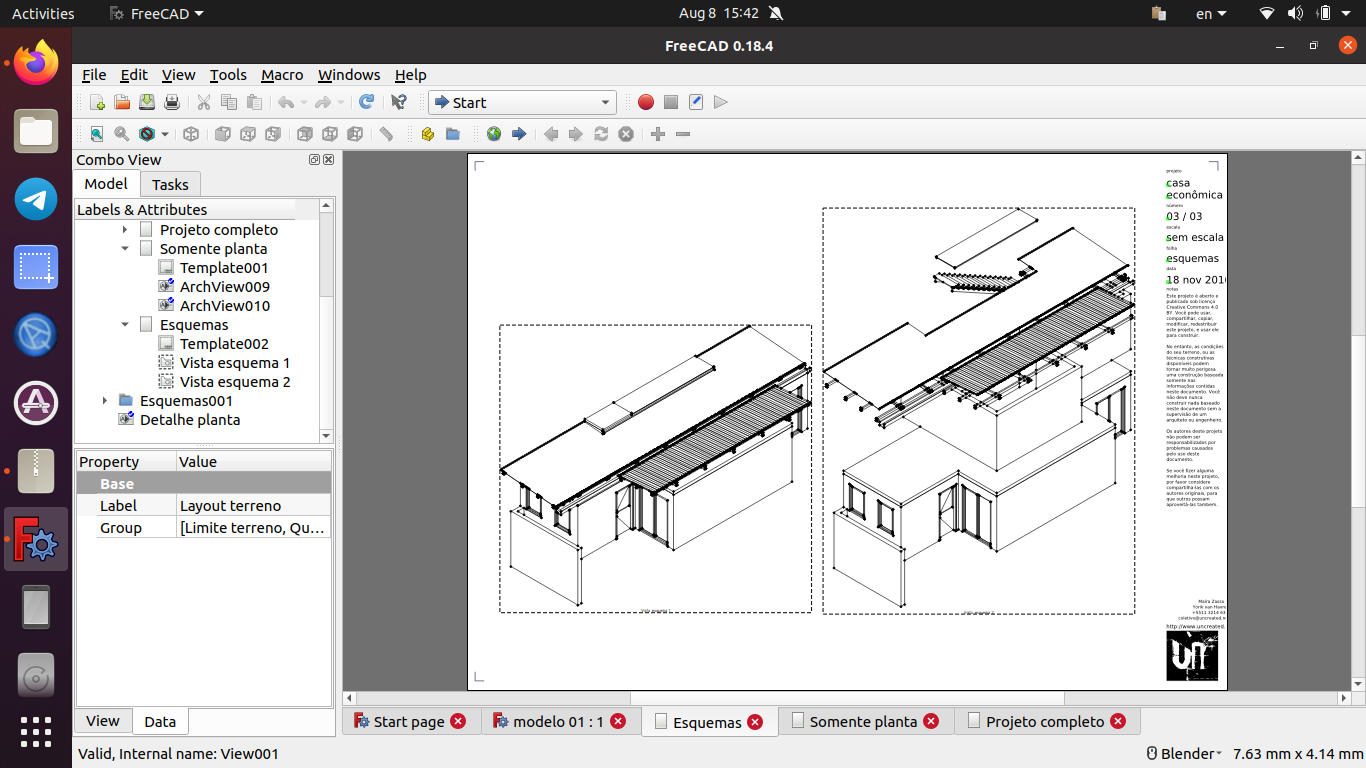1366x768 pixels.
Task: Switch to the Somente planta document tab
Action: pos(863,721)
